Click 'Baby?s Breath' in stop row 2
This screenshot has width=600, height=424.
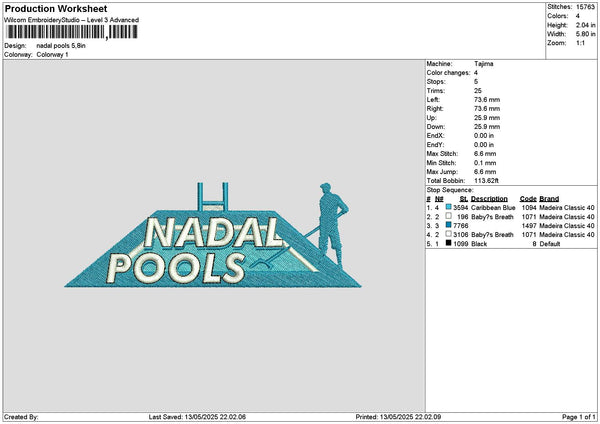click(x=492, y=217)
